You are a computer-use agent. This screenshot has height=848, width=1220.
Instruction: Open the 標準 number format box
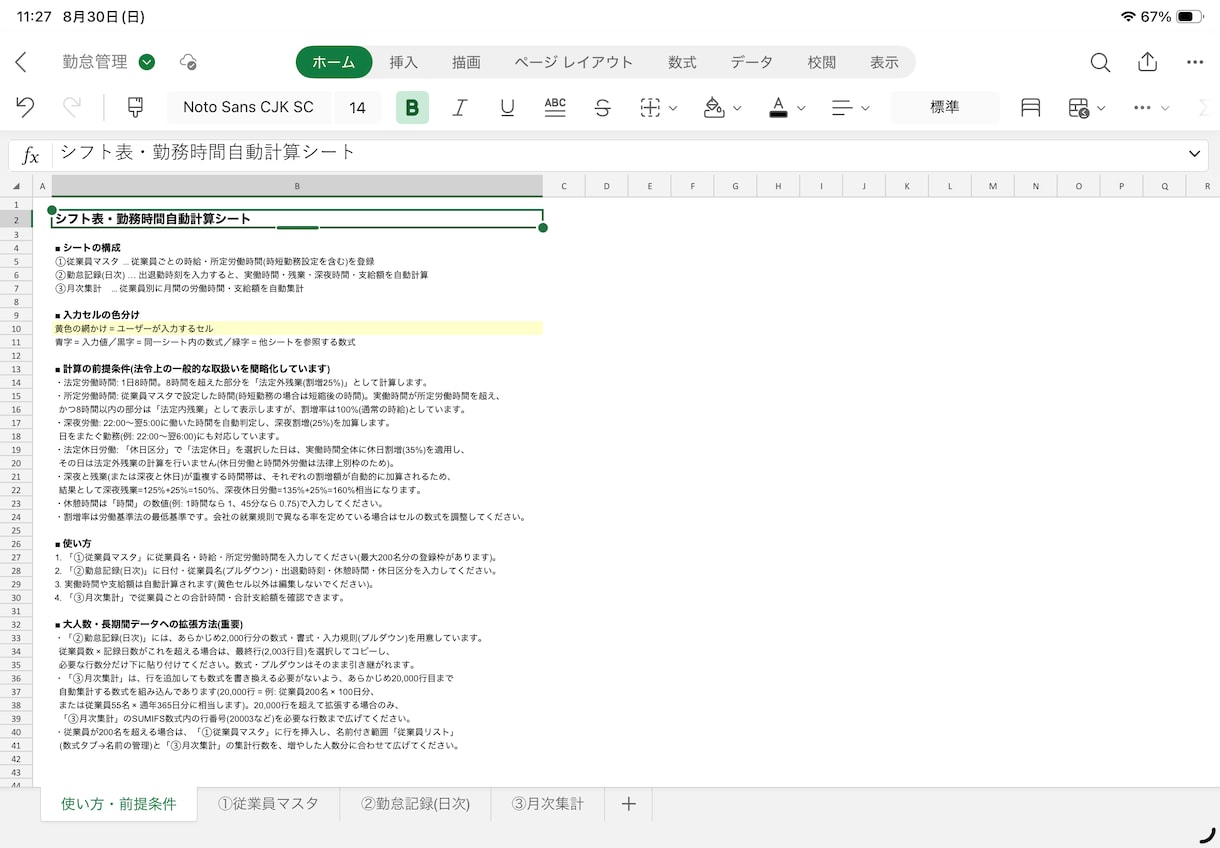coord(945,107)
